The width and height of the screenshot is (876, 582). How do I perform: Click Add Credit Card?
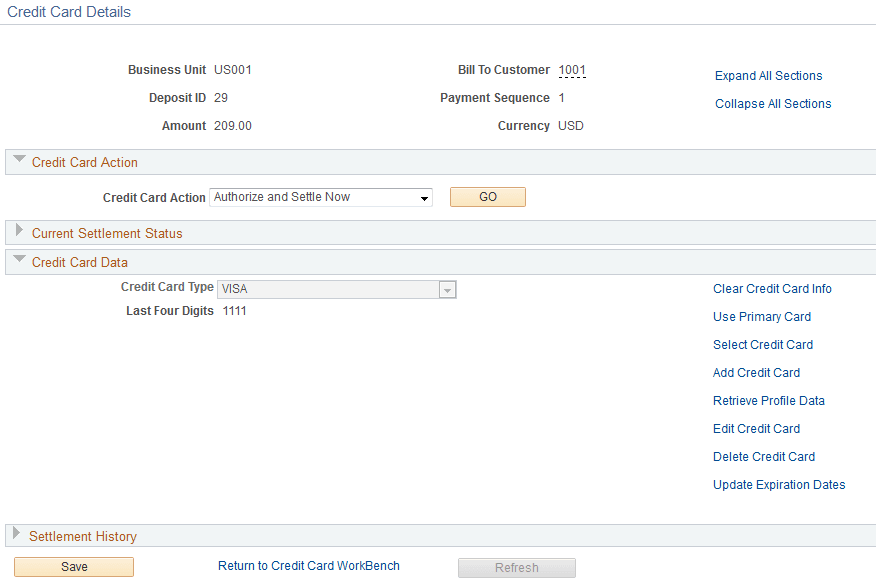(756, 373)
